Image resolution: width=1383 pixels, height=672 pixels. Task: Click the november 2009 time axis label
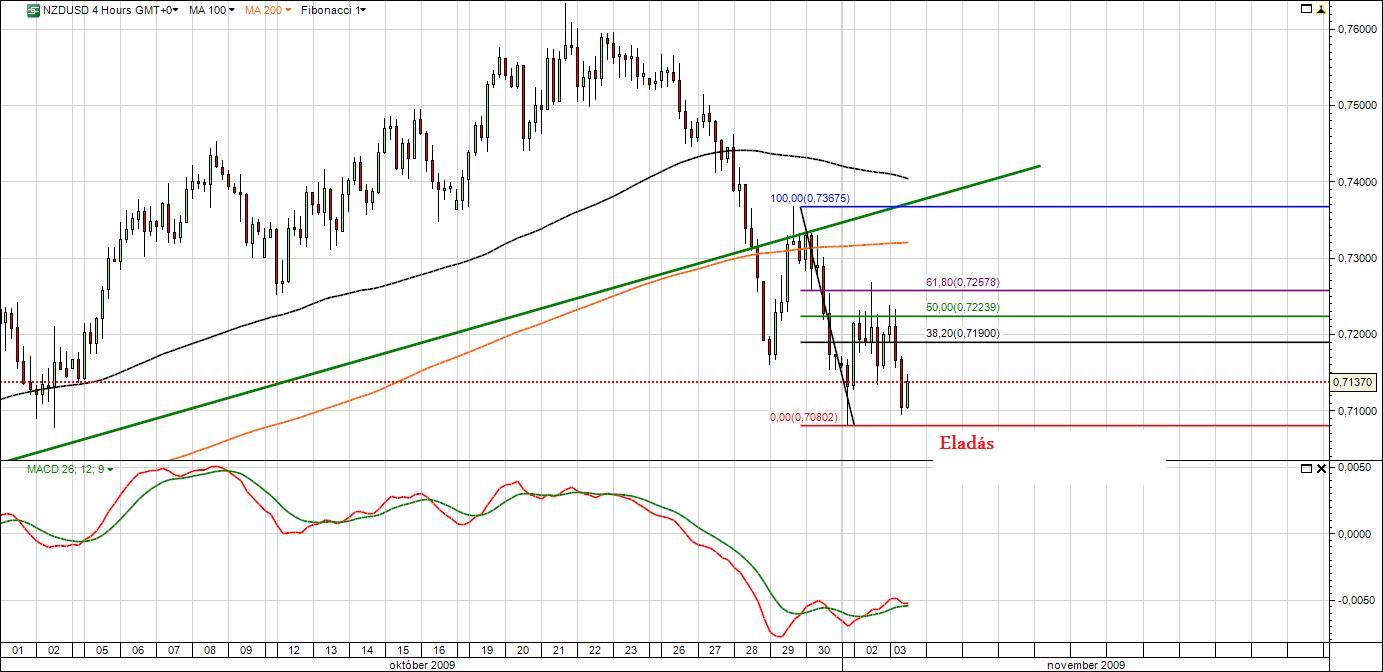point(1085,664)
